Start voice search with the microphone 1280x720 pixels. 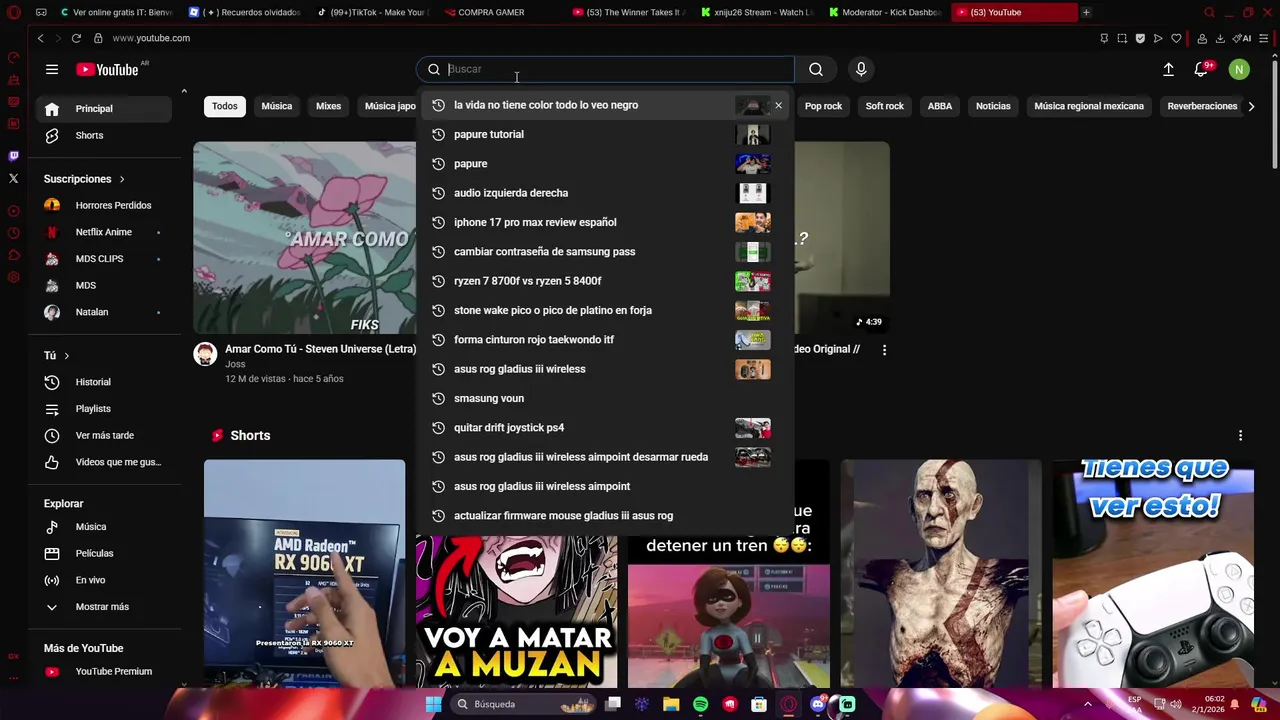click(861, 69)
